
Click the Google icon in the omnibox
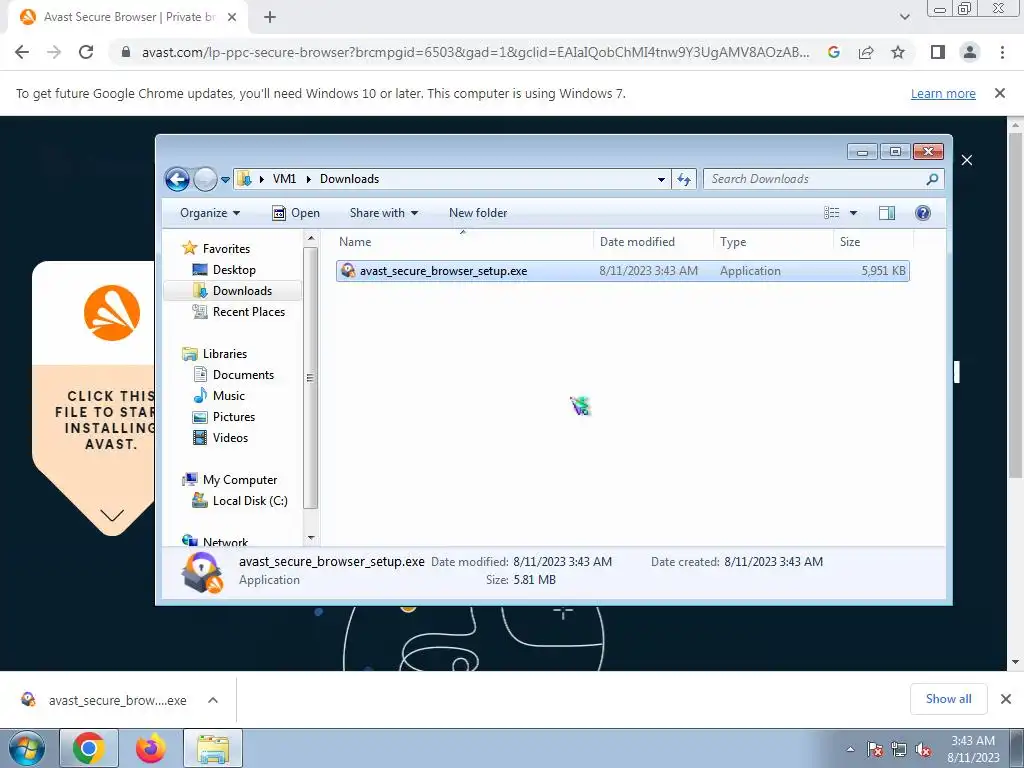(834, 52)
